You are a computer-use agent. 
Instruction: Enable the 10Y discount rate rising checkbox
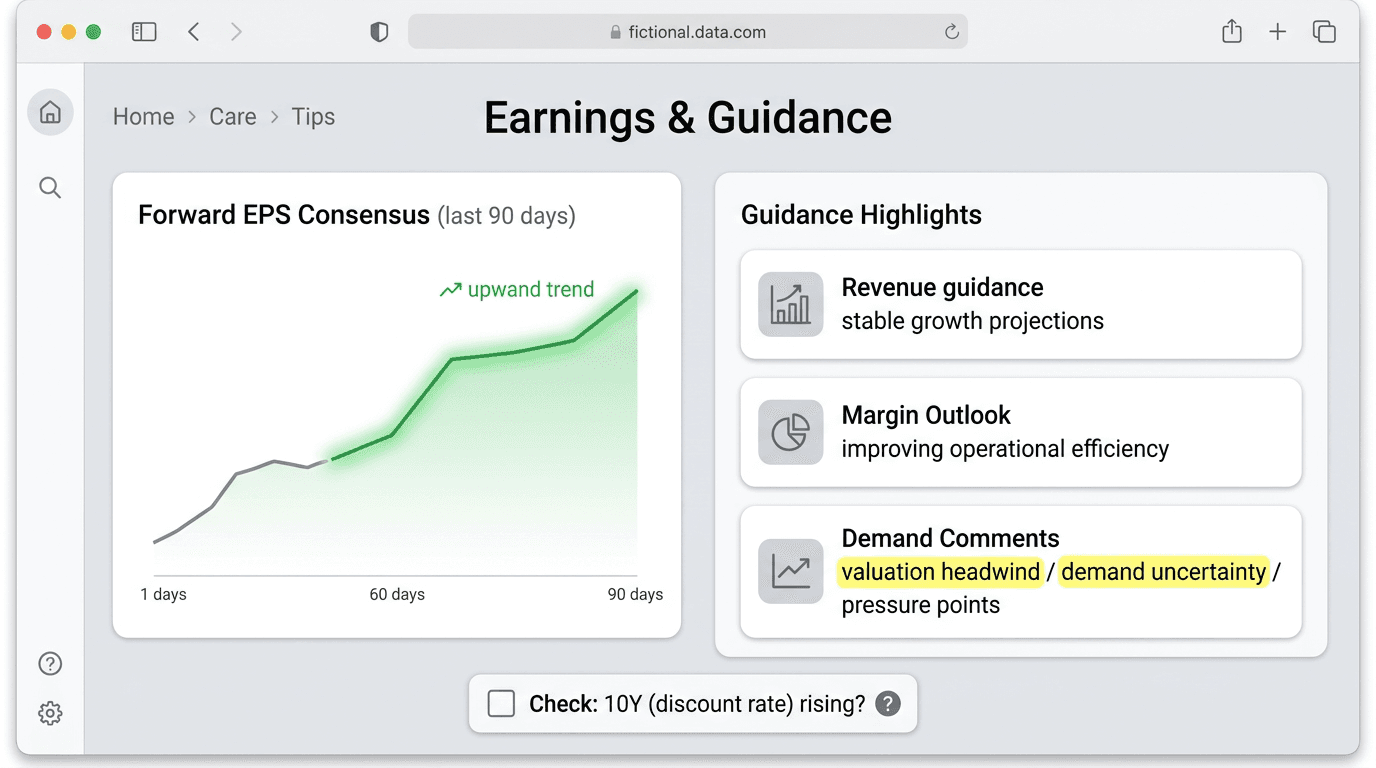(501, 704)
